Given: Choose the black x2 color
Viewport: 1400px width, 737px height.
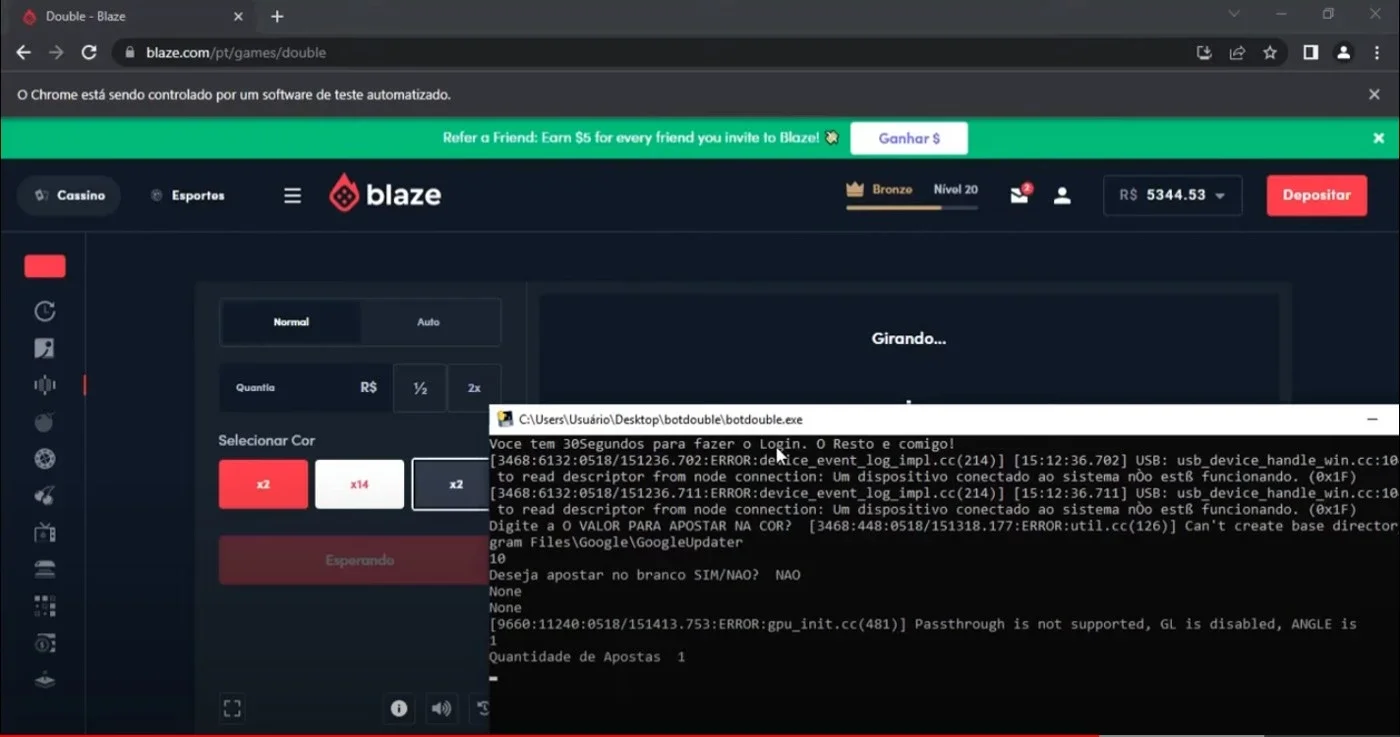Looking at the screenshot, I should (451, 484).
